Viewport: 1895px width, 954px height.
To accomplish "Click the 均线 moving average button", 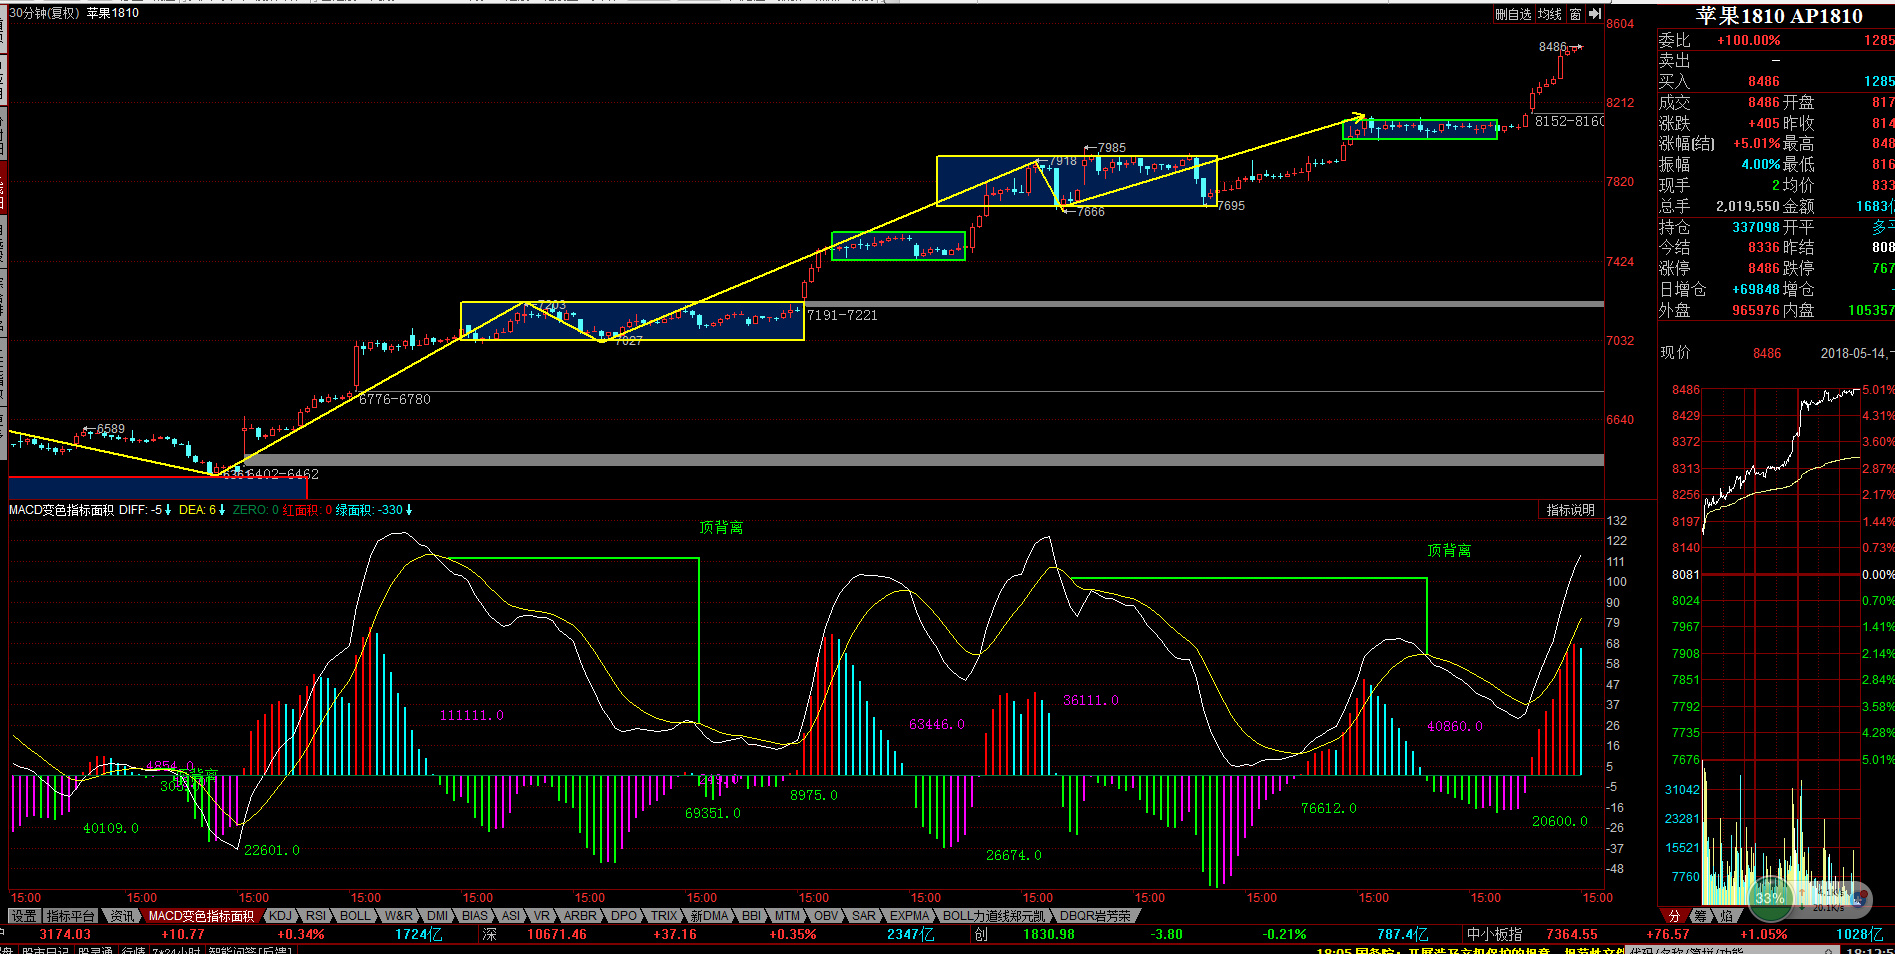I will 1550,14.
